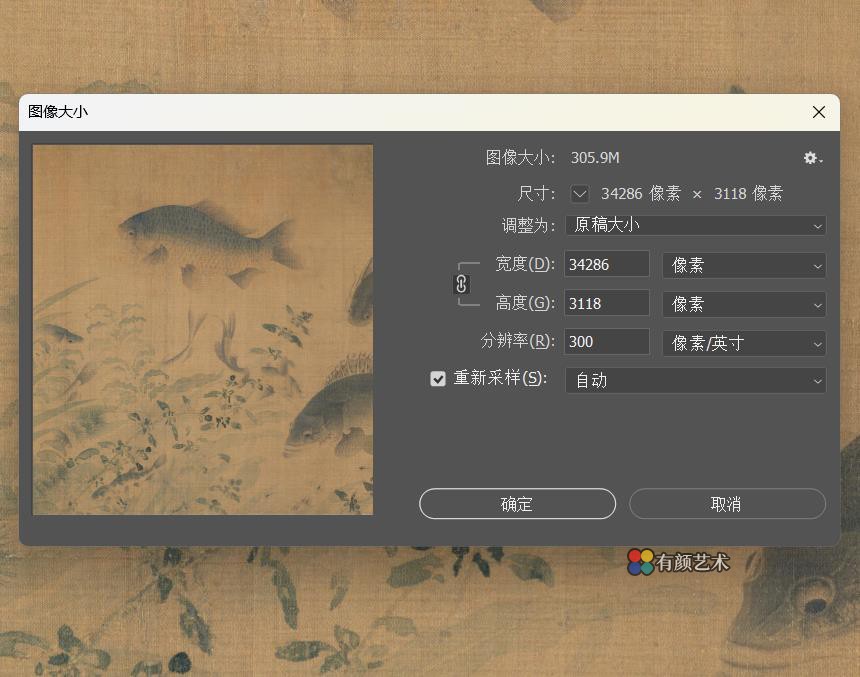Confirm with the 确定 button
Image resolution: width=860 pixels, height=677 pixels.
[517, 504]
